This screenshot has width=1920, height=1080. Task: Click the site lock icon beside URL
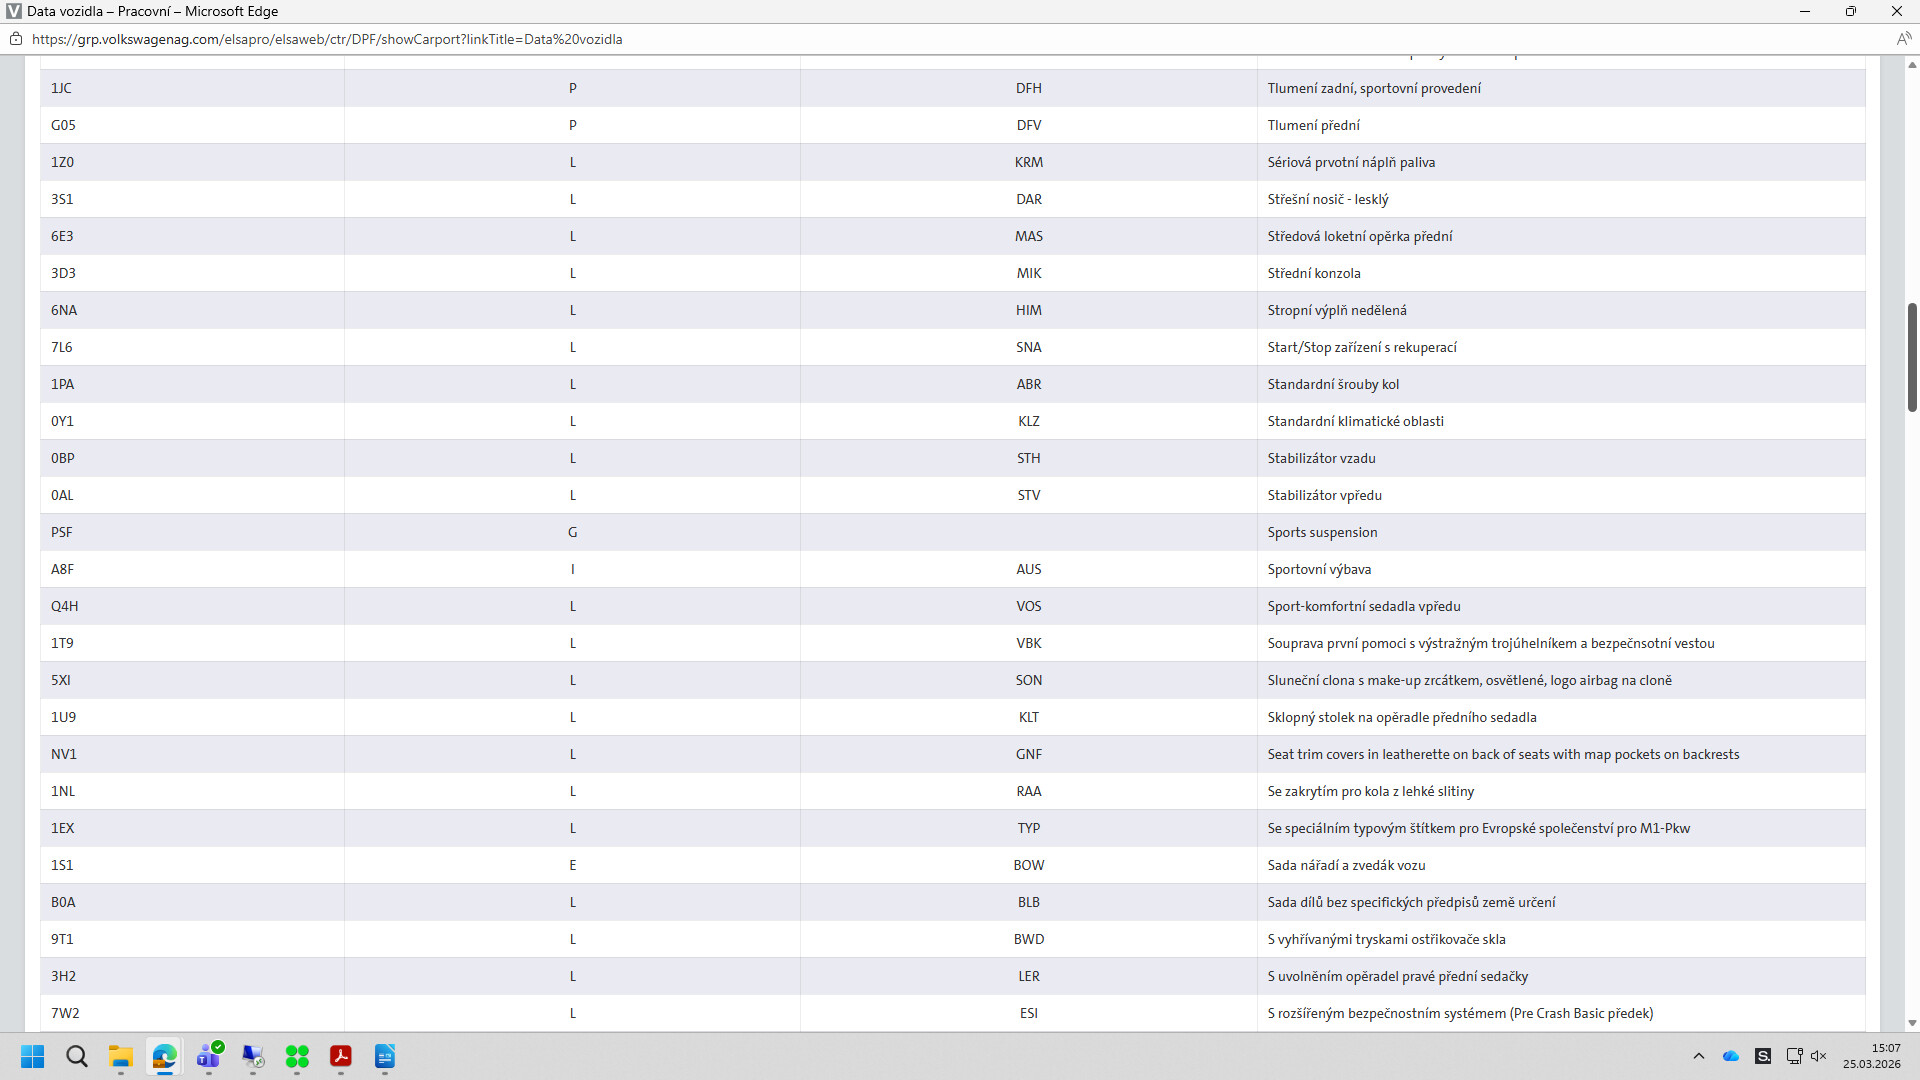pyautogui.click(x=16, y=39)
